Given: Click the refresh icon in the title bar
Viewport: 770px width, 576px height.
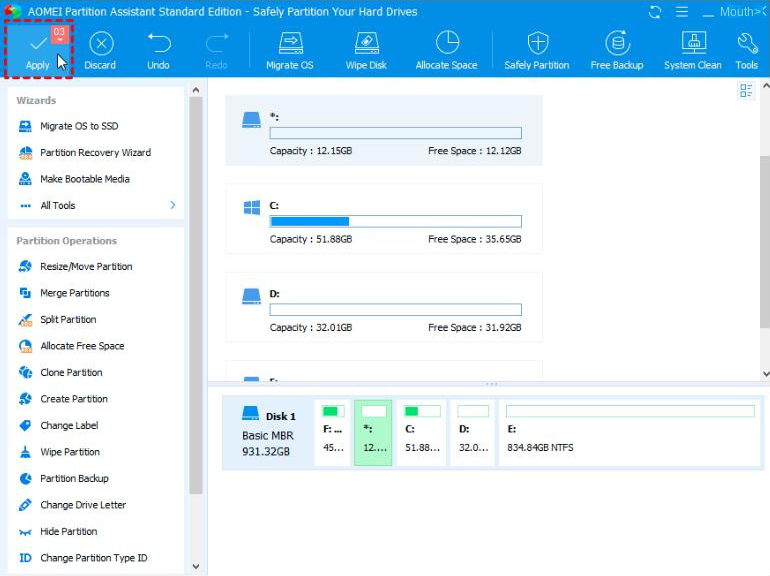Looking at the screenshot, I should (655, 12).
